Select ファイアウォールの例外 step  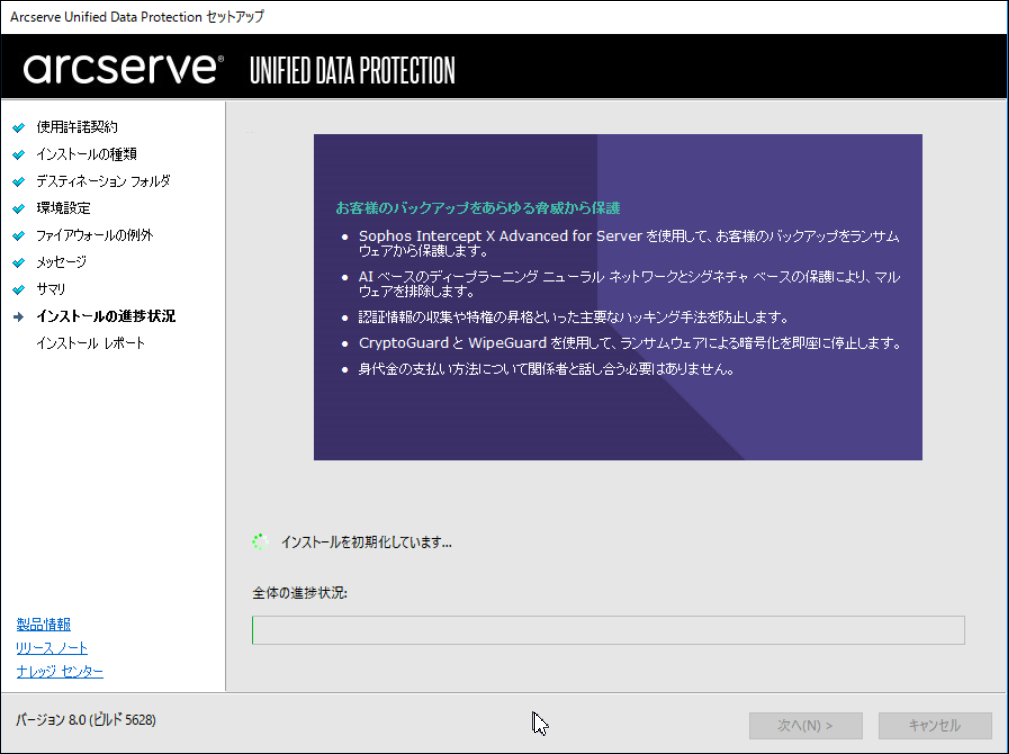(95, 235)
